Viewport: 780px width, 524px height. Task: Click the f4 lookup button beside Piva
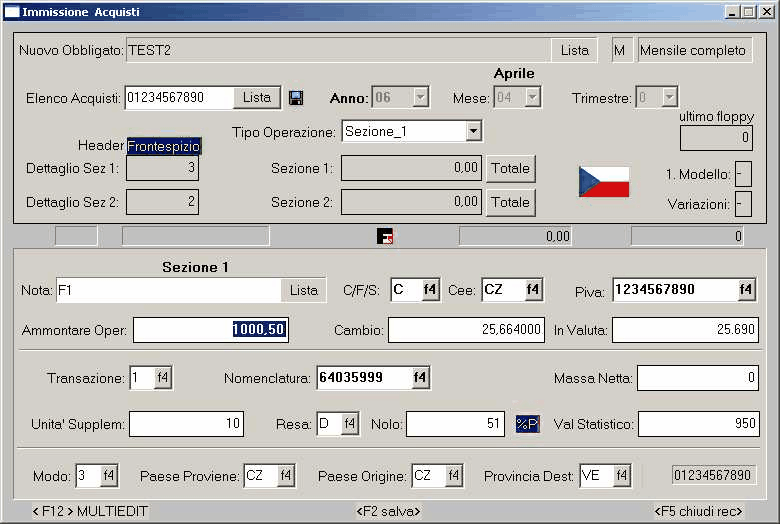[746, 290]
